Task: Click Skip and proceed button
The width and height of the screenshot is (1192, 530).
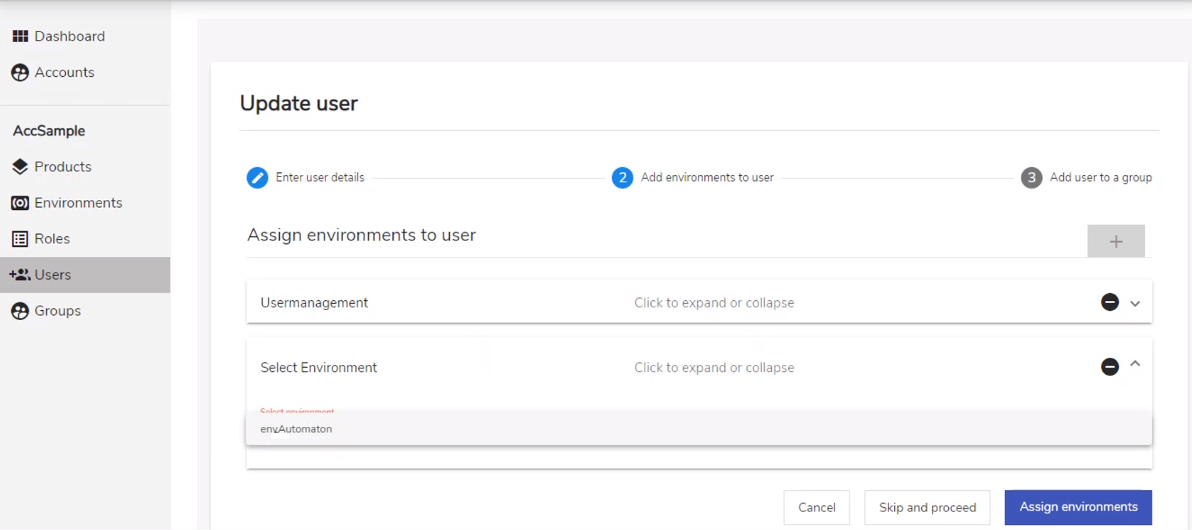Action: point(927,507)
